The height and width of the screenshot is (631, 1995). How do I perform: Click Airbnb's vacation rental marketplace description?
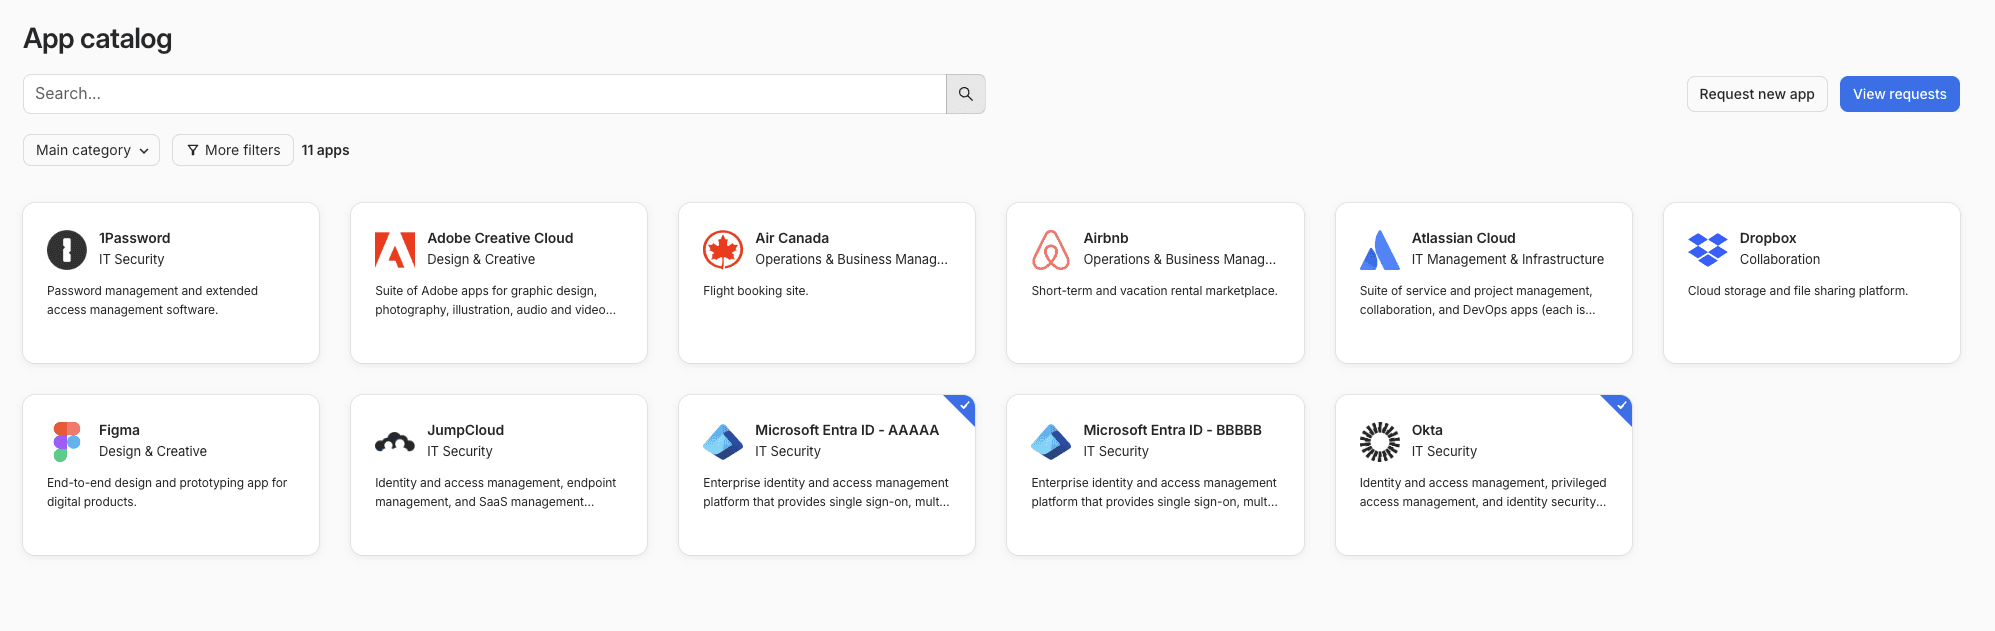1154,291
